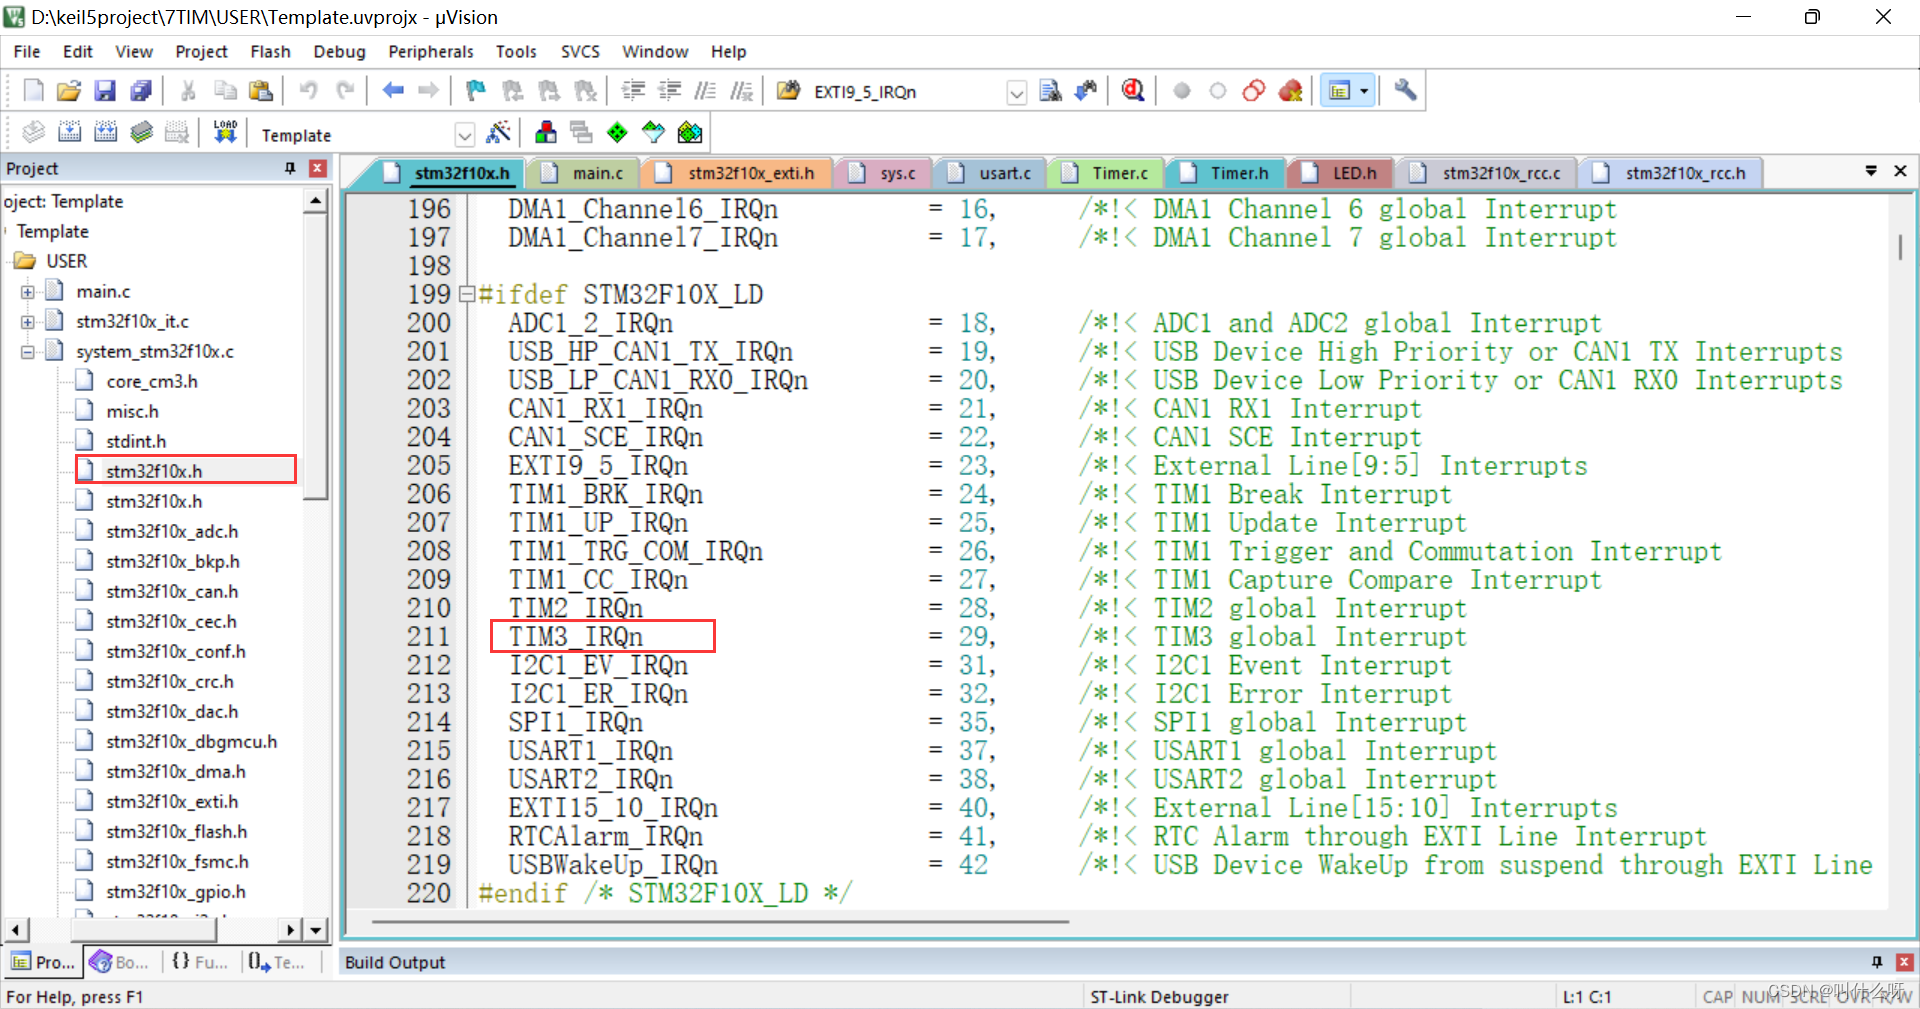Select core_cm3.h in project tree
Image resolution: width=1920 pixels, height=1009 pixels.
pyautogui.click(x=152, y=382)
